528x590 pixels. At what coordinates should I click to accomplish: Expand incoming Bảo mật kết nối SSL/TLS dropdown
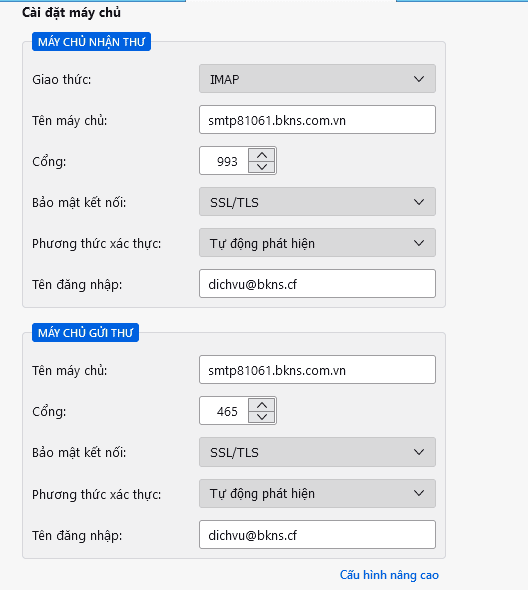(x=317, y=202)
